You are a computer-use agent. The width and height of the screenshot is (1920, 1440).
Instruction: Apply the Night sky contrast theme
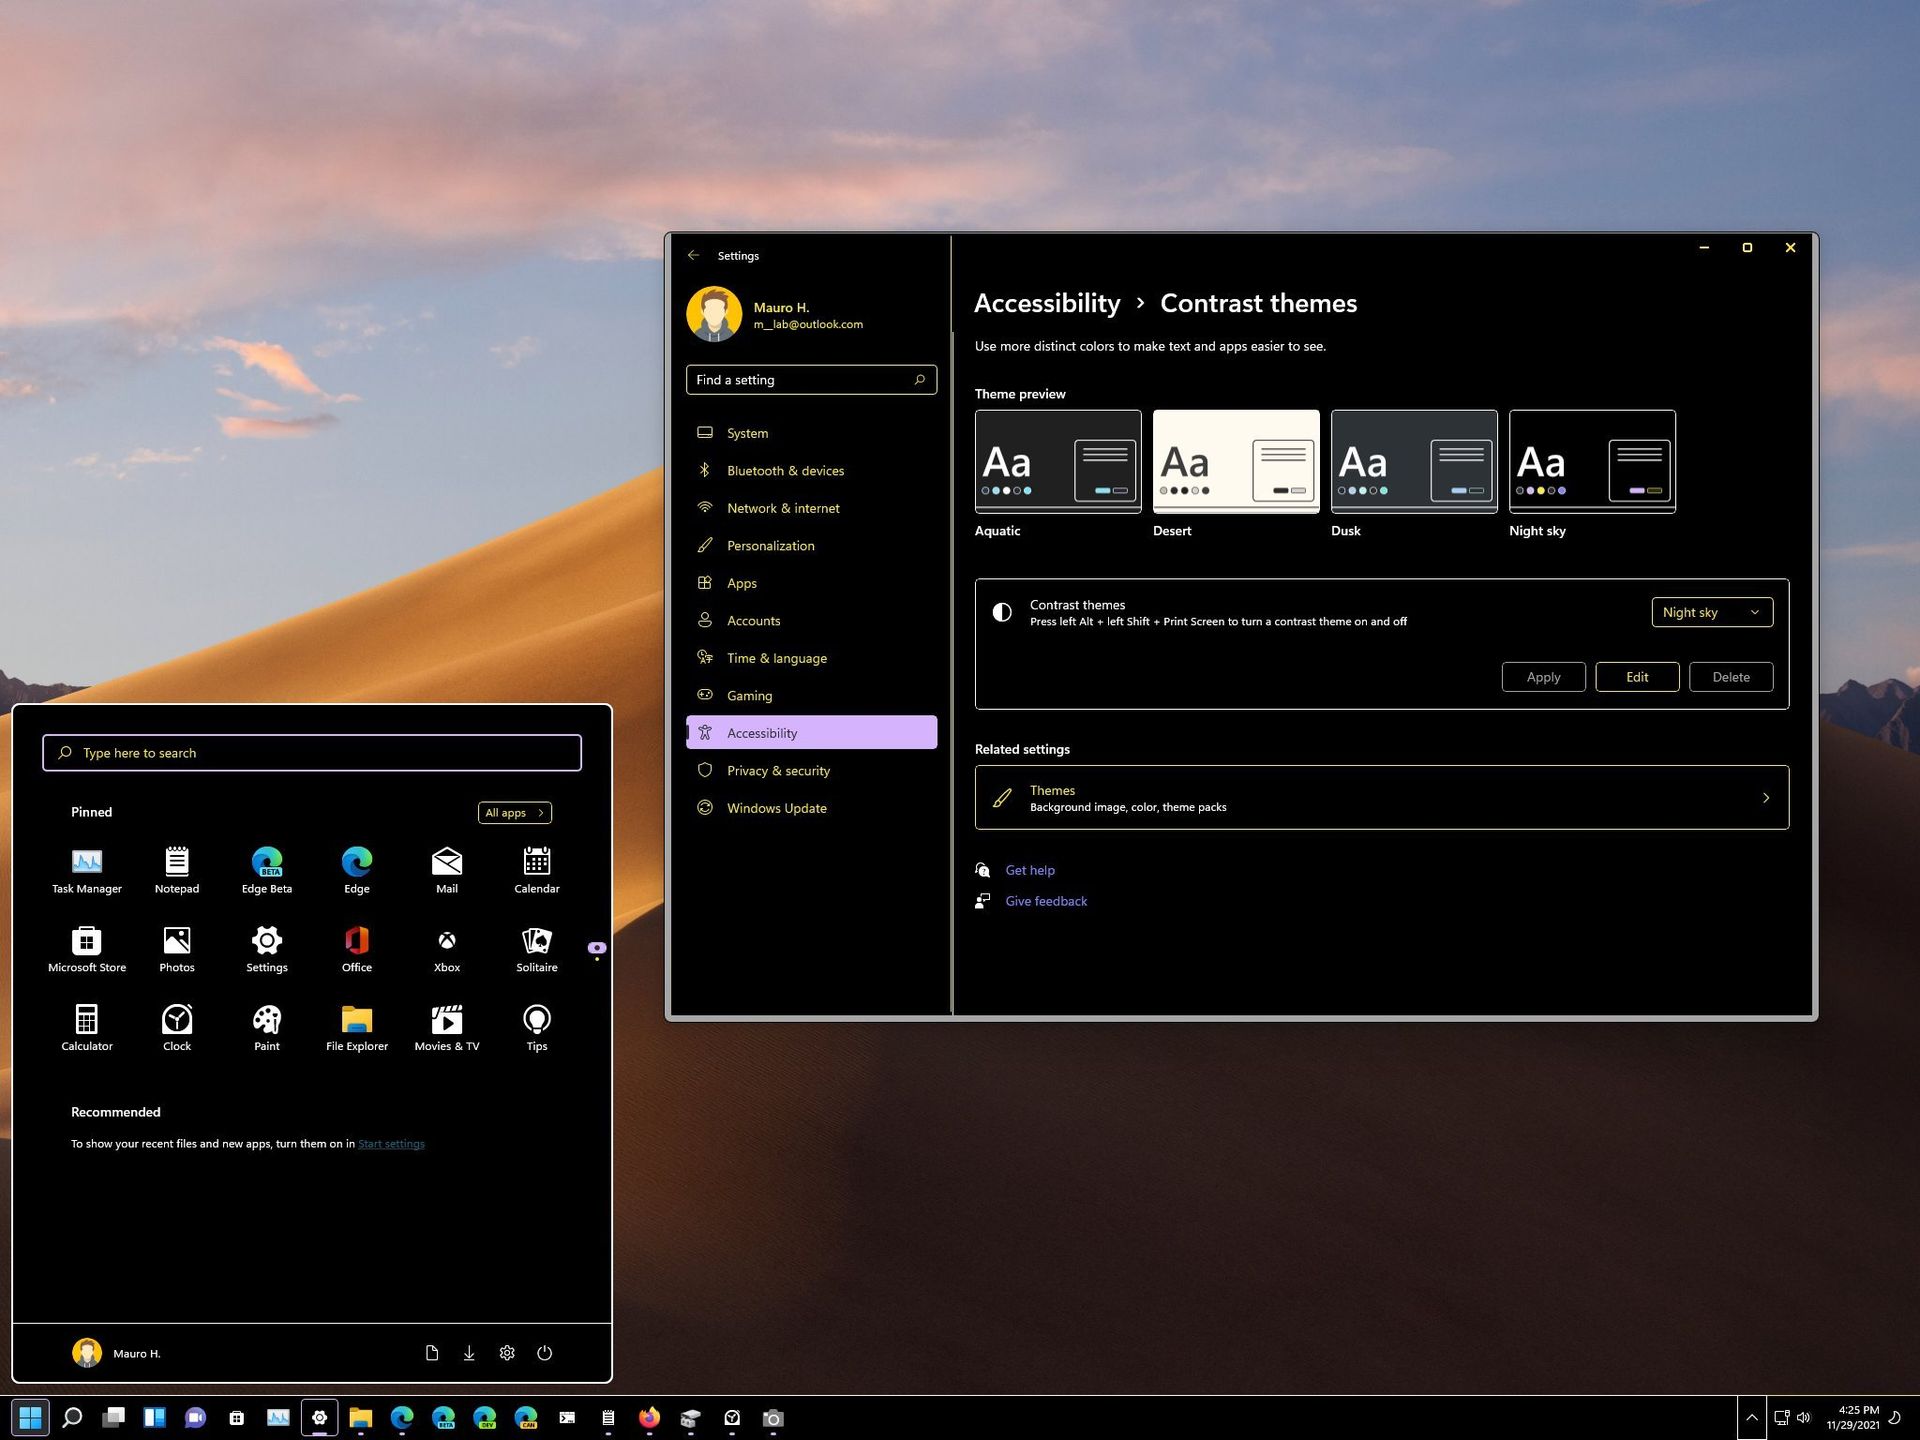[1543, 676]
